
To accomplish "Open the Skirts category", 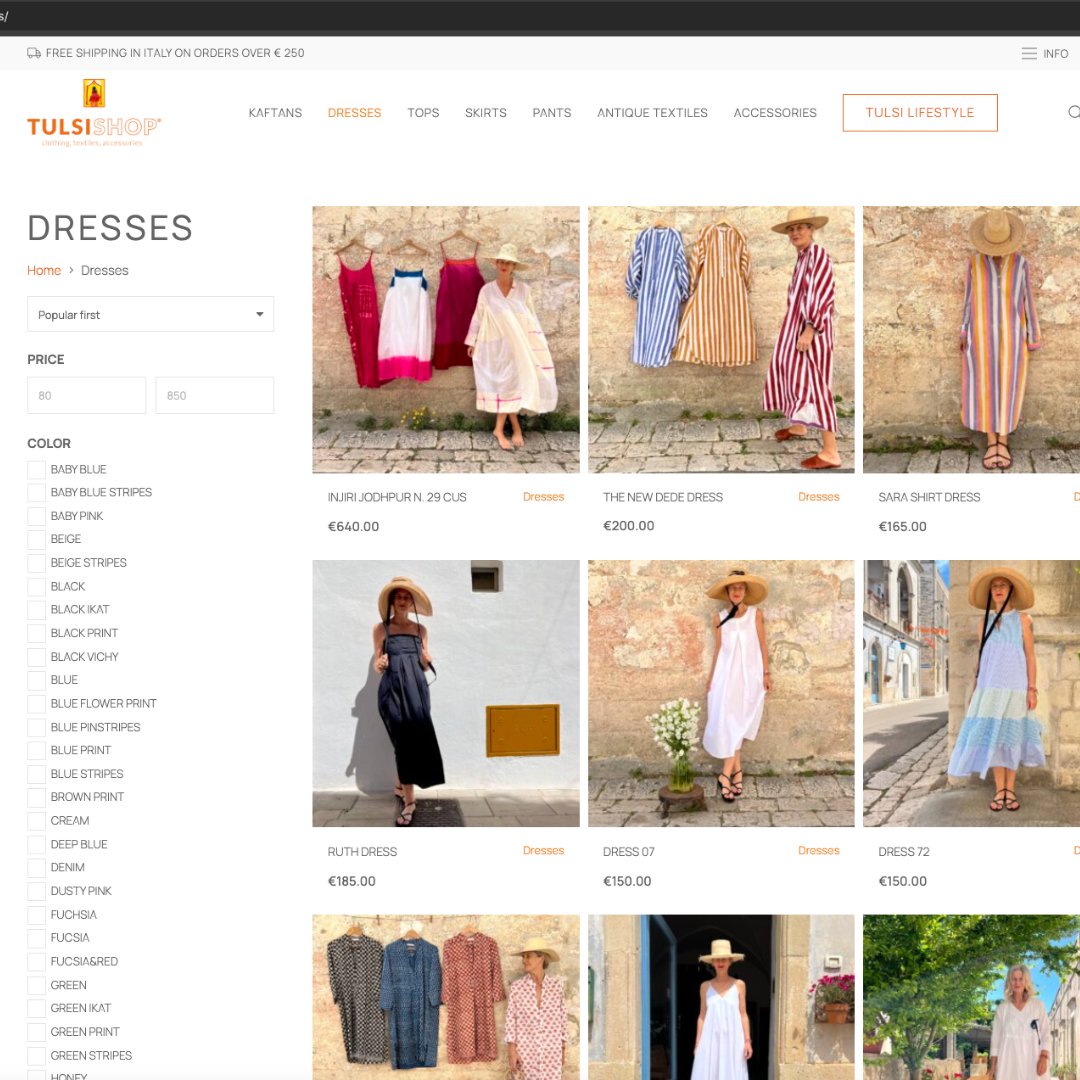I will (x=486, y=113).
